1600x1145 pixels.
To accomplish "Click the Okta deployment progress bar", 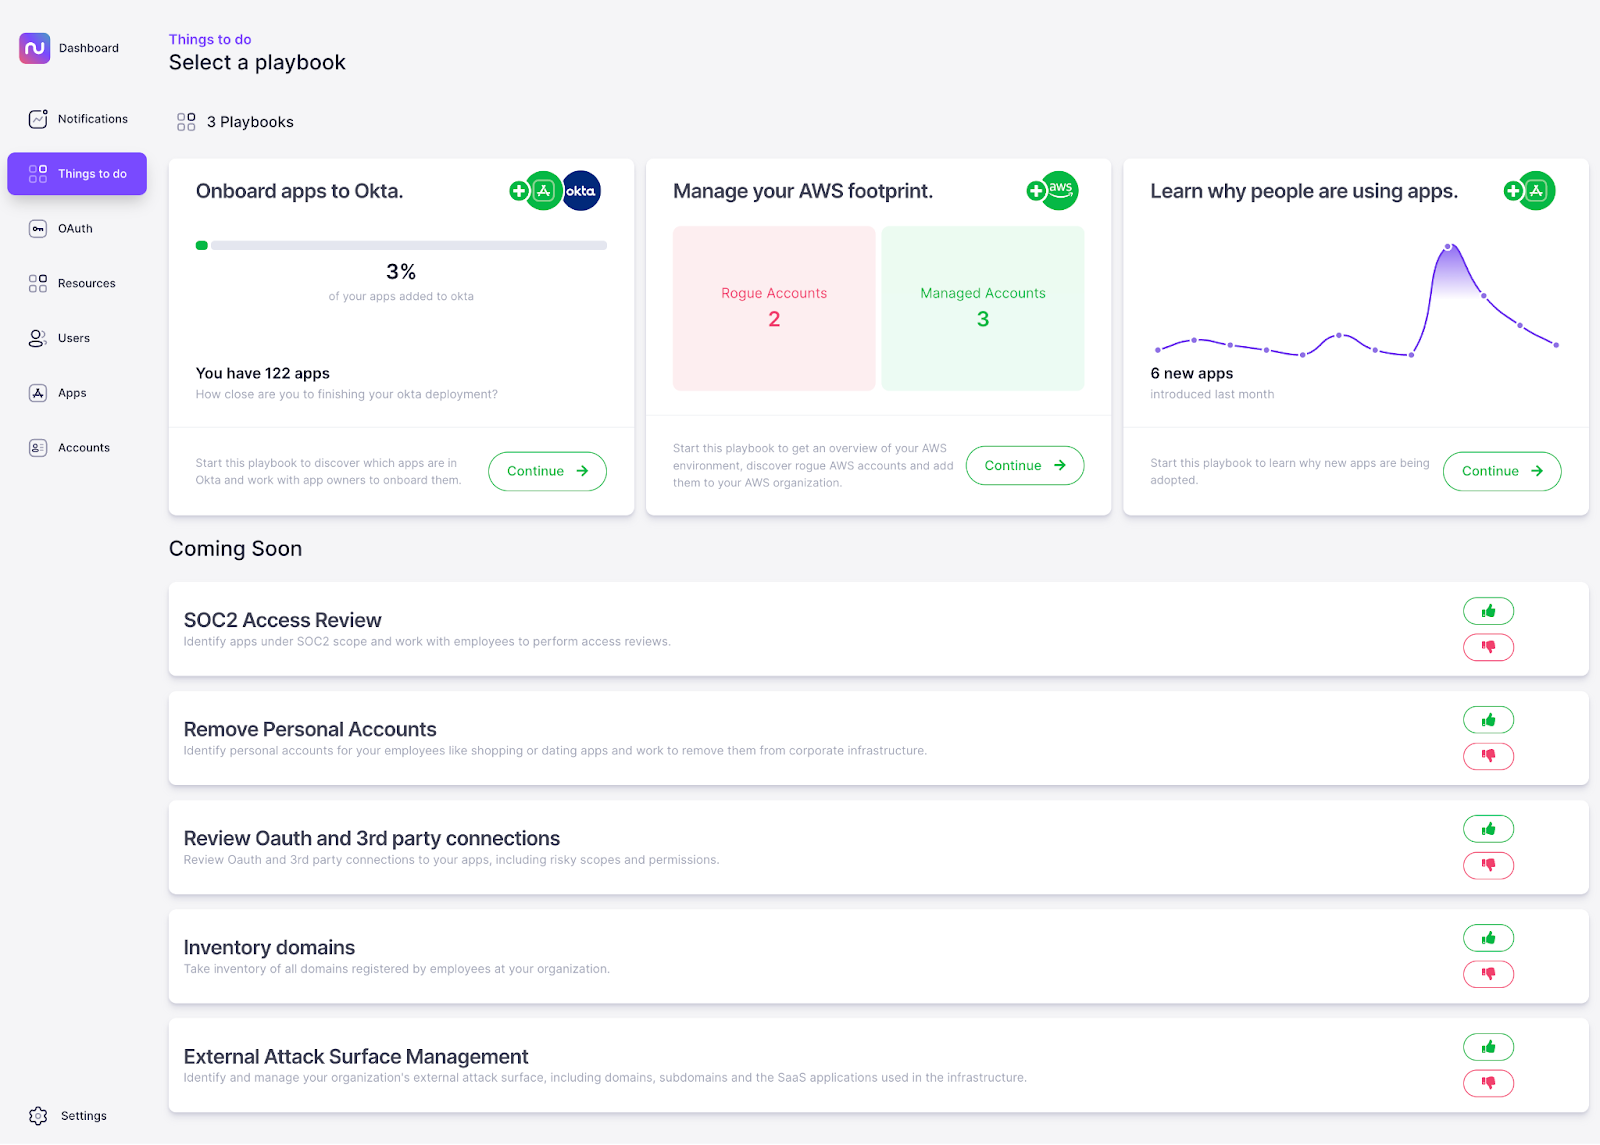I will click(401, 245).
